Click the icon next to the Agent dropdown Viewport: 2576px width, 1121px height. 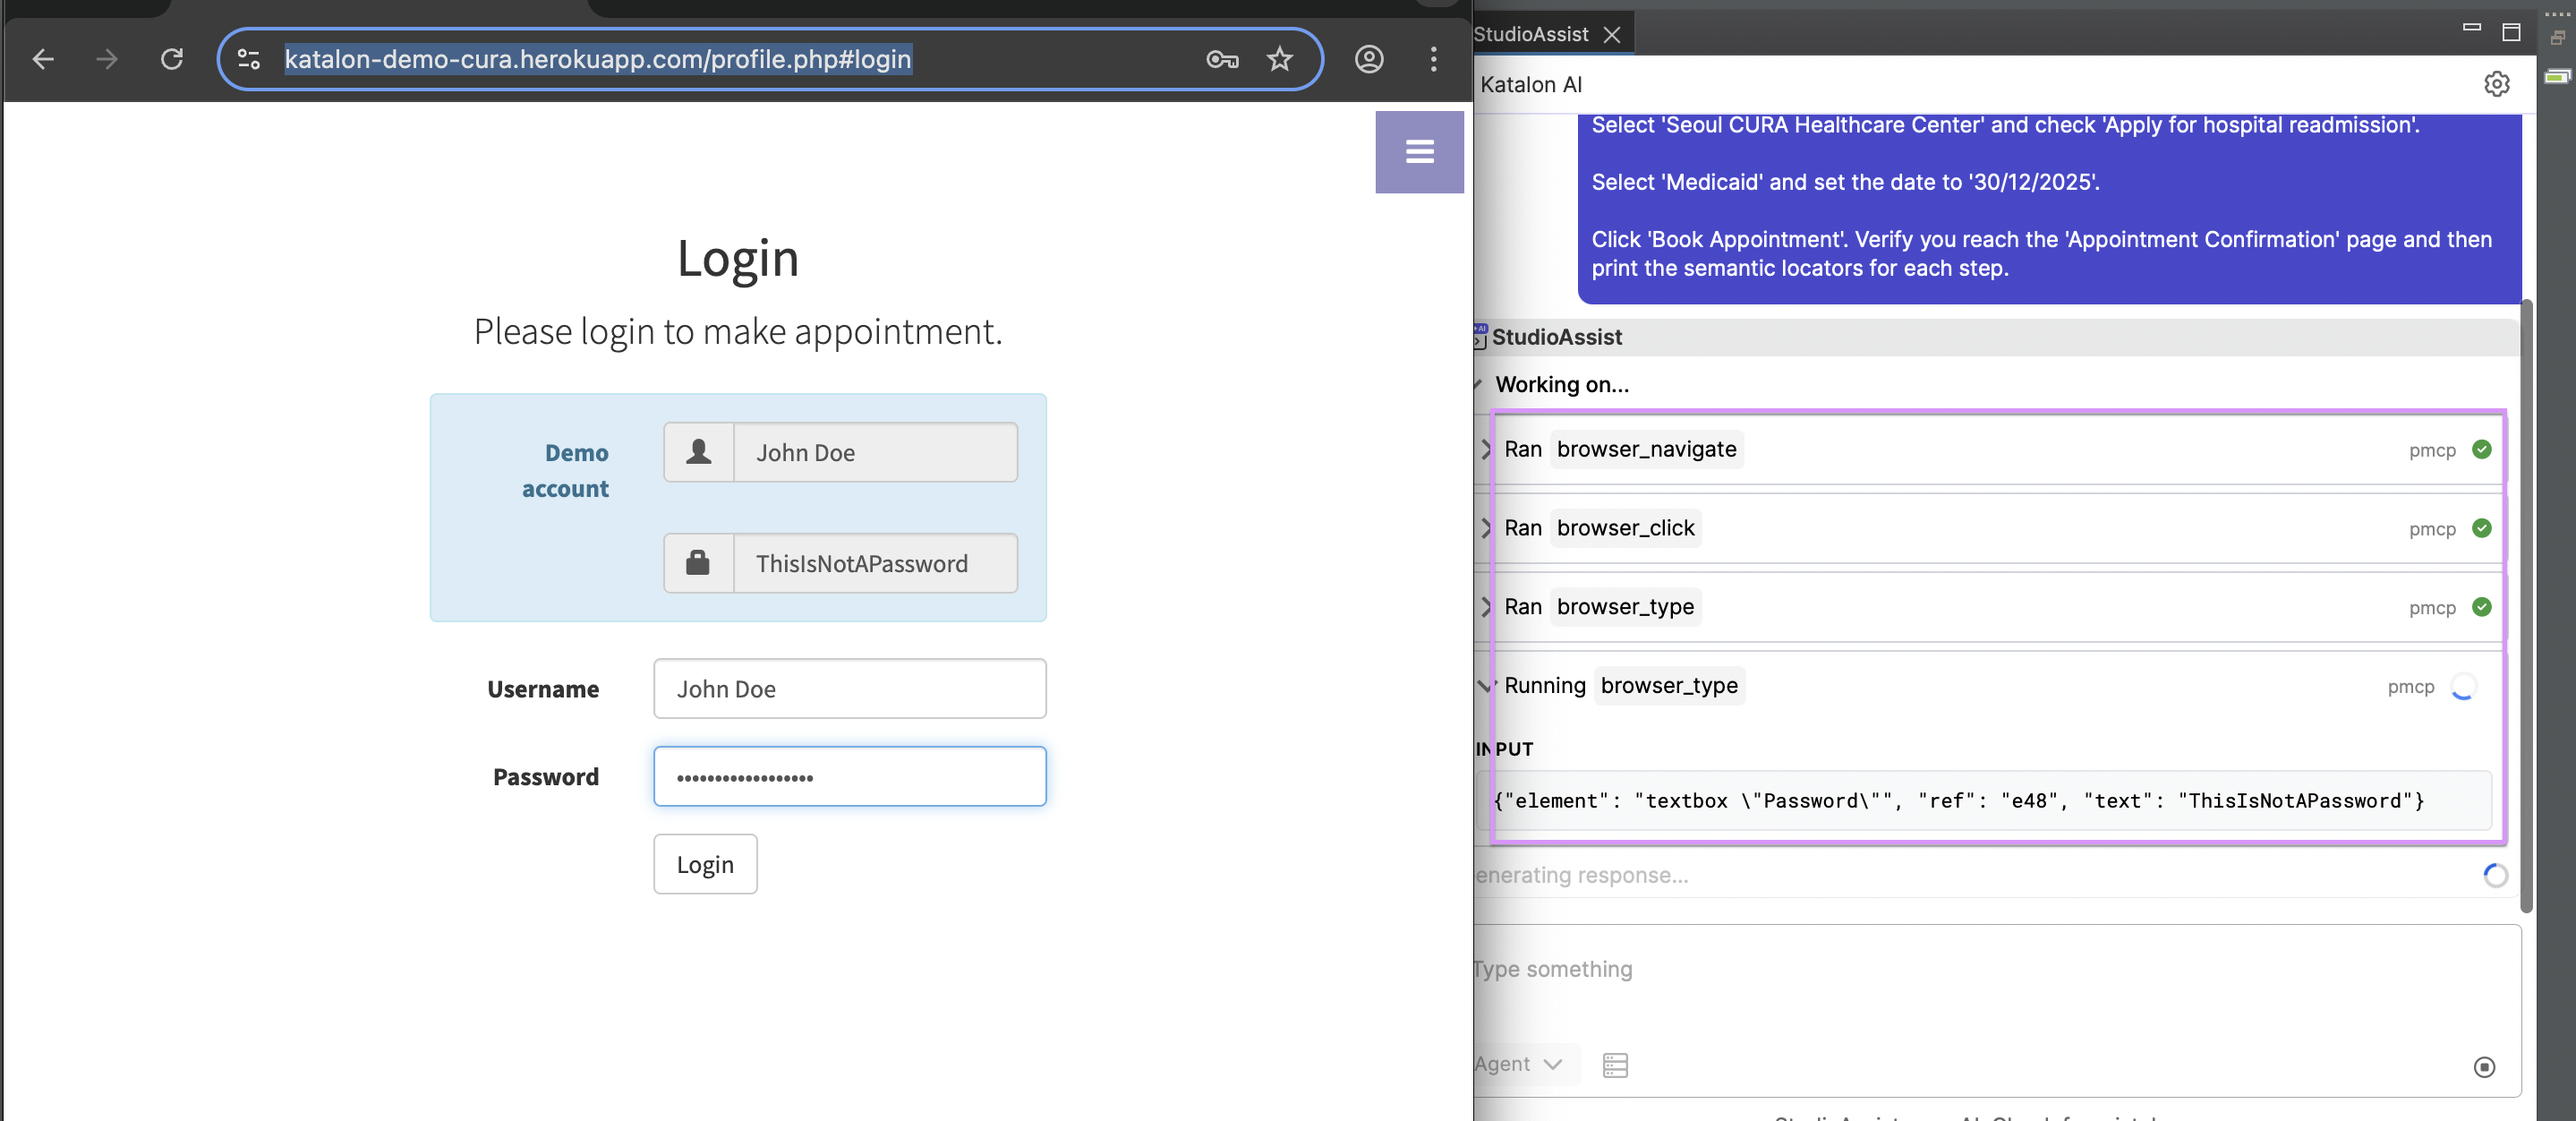click(1615, 1065)
